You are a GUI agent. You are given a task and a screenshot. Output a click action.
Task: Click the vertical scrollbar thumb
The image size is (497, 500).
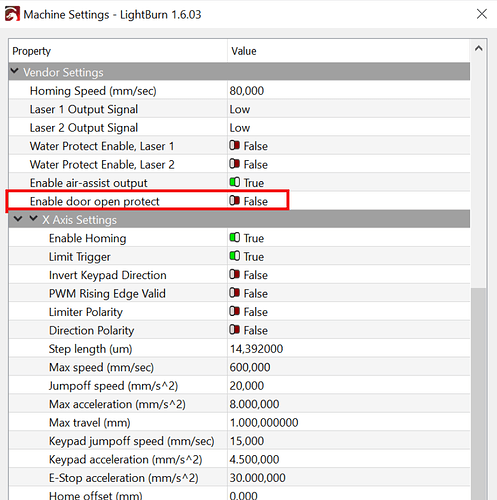(479, 394)
